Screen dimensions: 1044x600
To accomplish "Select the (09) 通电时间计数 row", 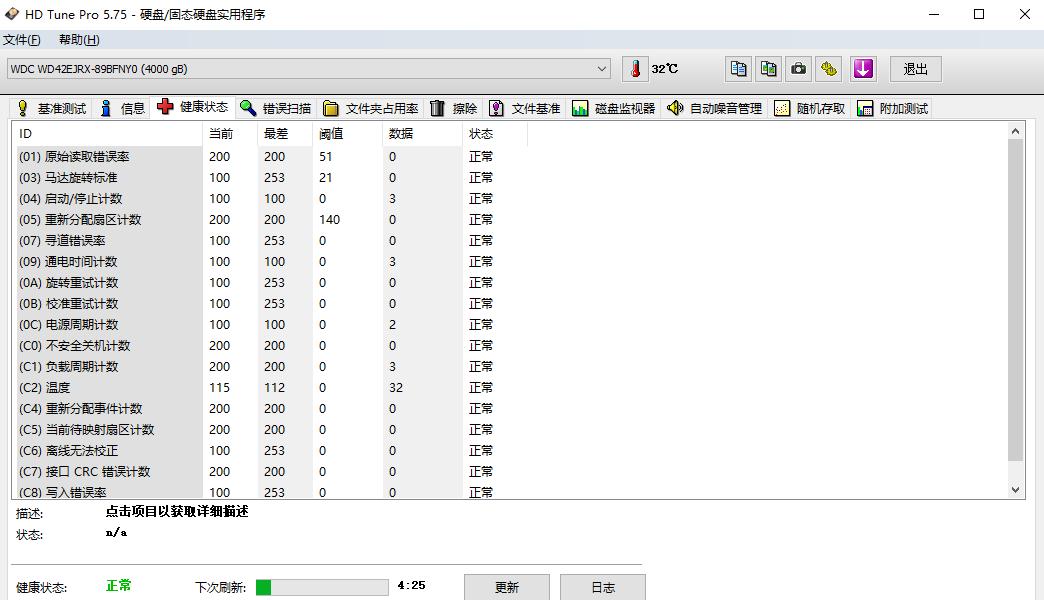I will [x=270, y=262].
